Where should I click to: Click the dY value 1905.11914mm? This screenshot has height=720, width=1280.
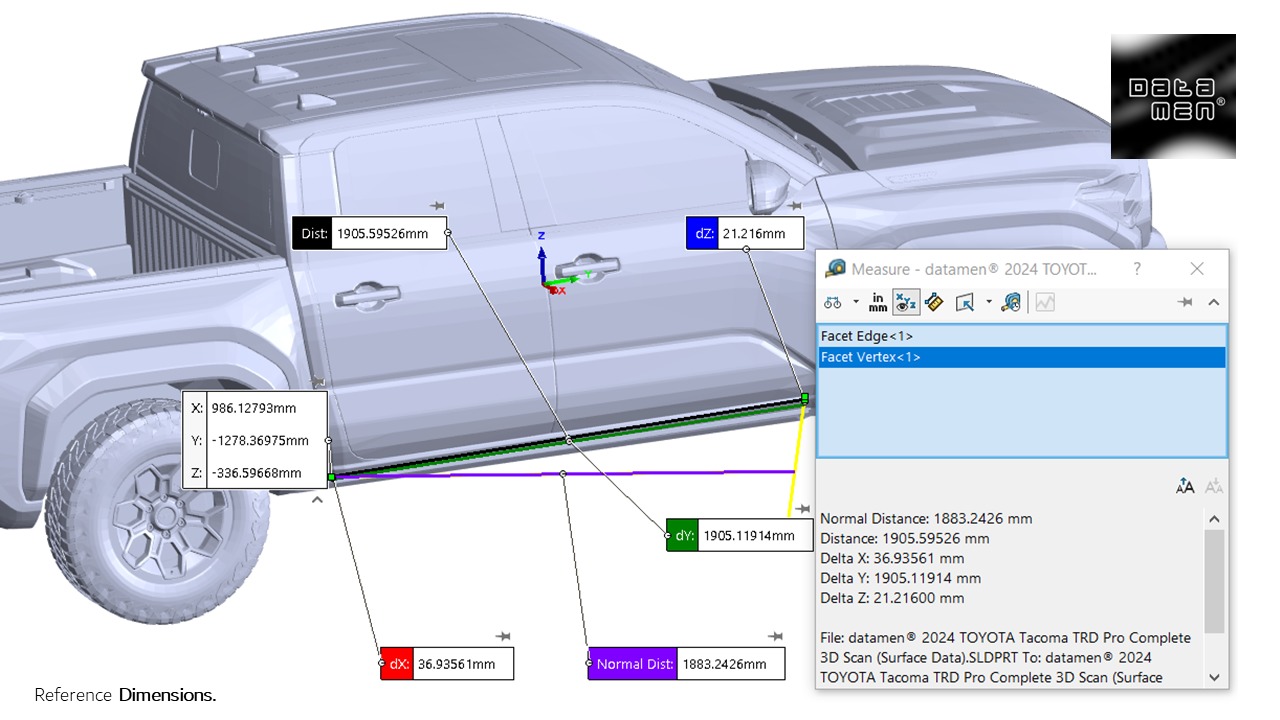750,536
